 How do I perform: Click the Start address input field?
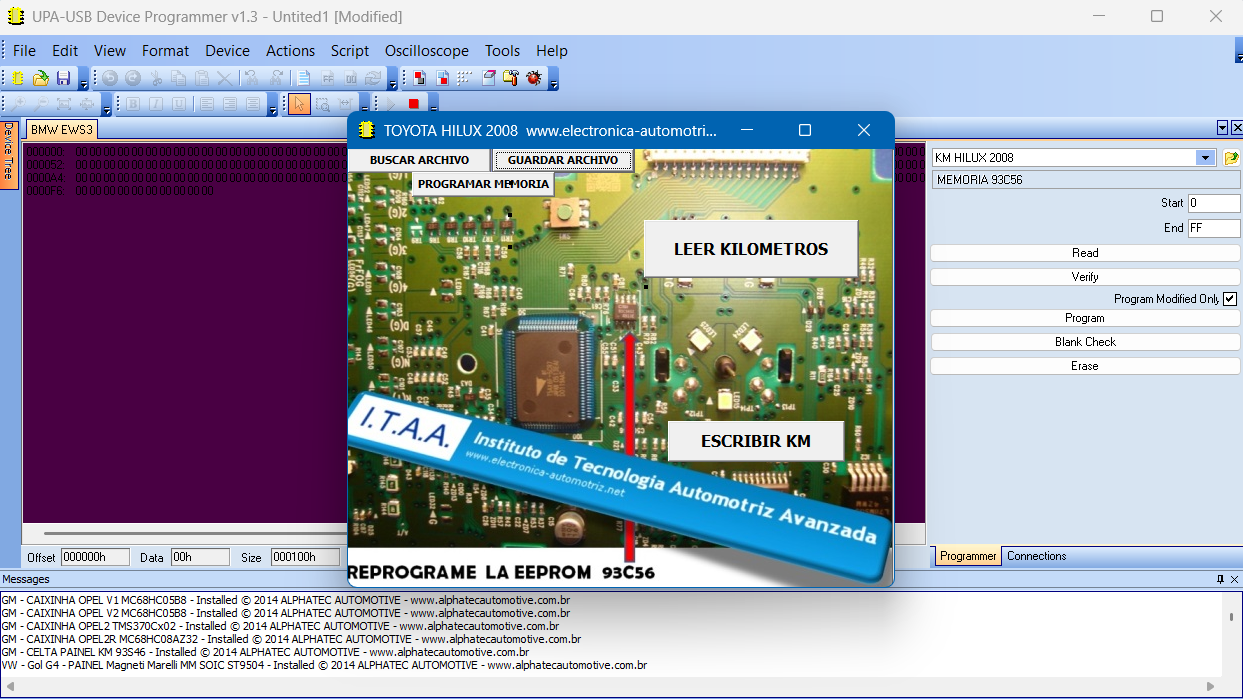point(1214,203)
